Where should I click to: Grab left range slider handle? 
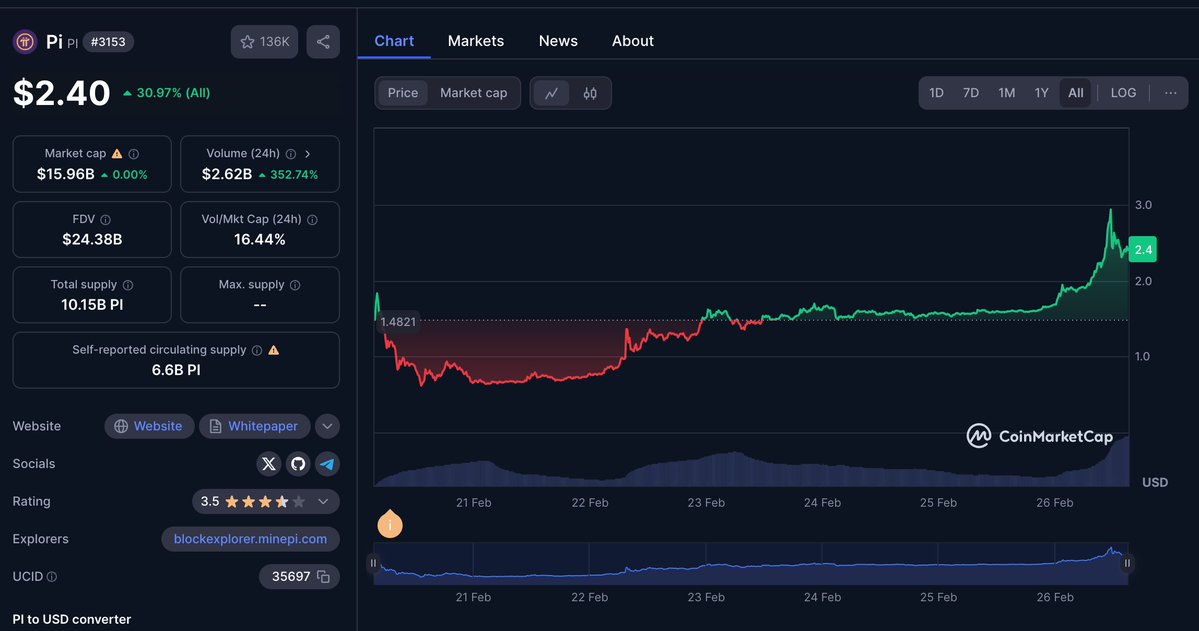(373, 563)
